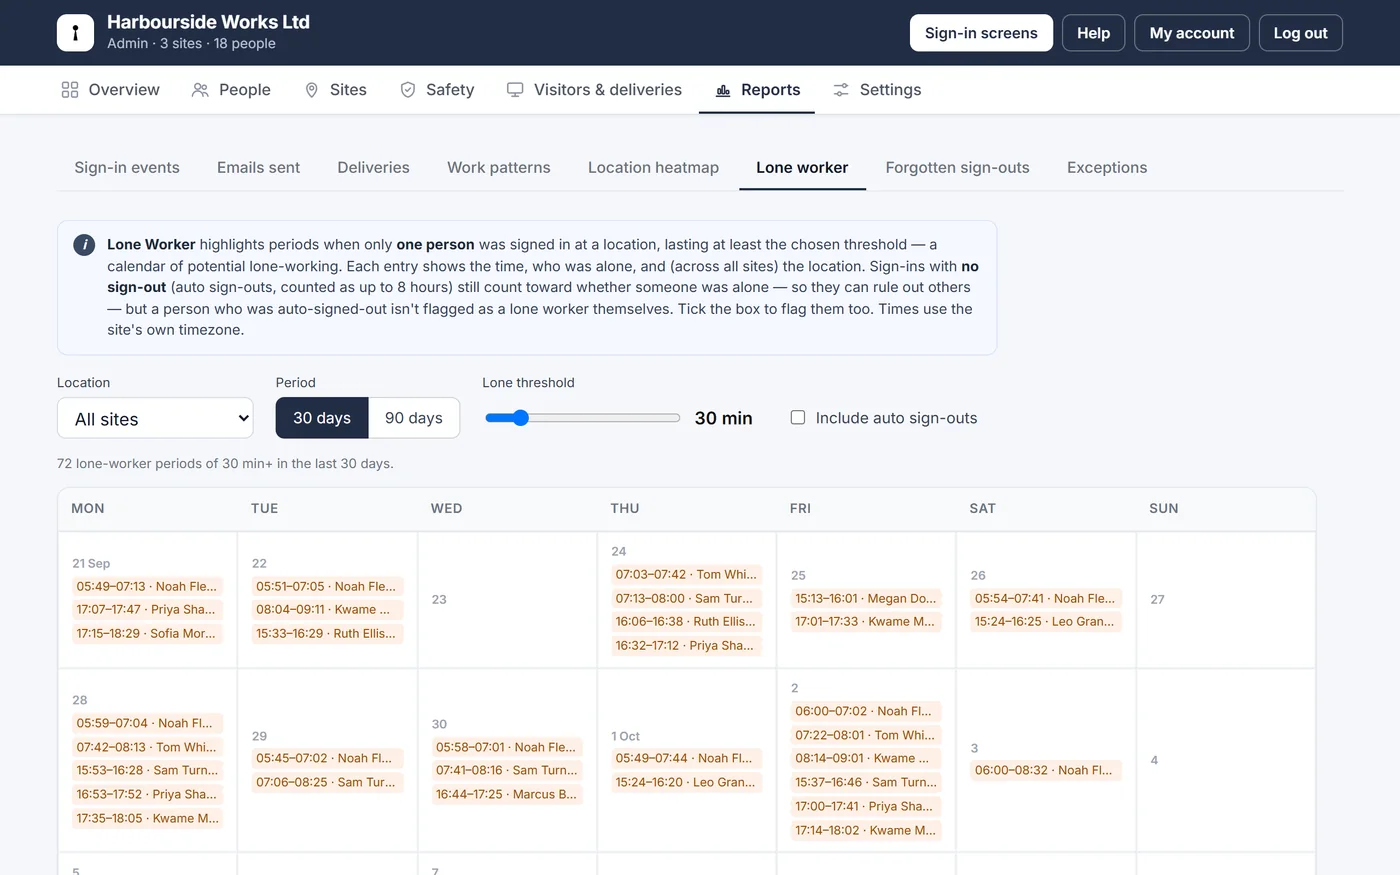Select the Lone worker tab

point(802,168)
